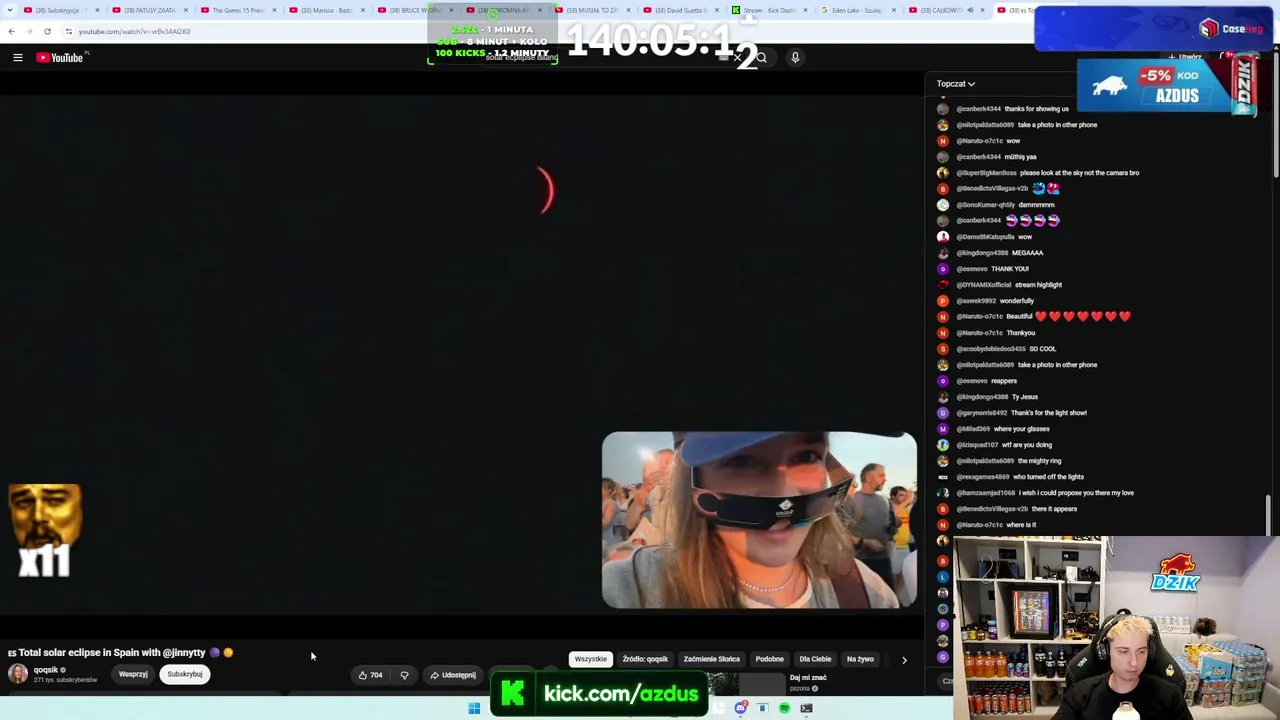Go back with the browser back arrow
The width and height of the screenshot is (1280, 720).
11,31
